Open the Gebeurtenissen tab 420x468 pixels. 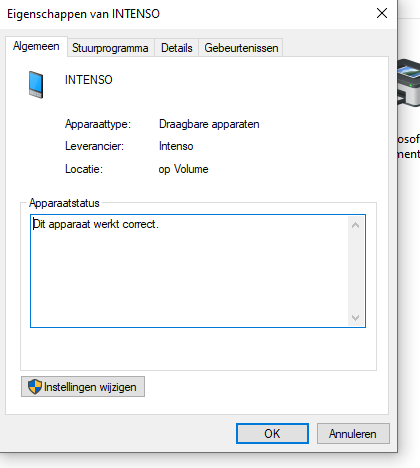pos(241,48)
